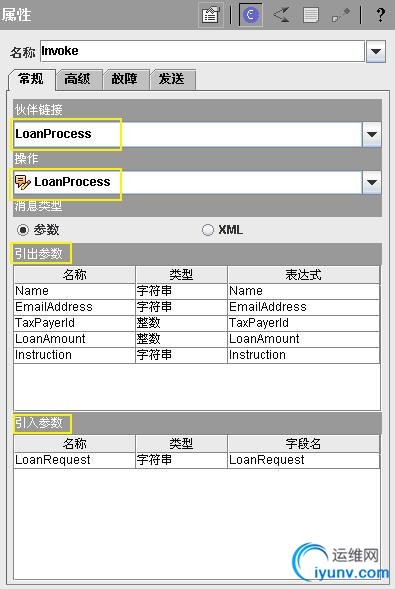
Task: Select the blue circular C toolbar icon
Action: coord(250,15)
